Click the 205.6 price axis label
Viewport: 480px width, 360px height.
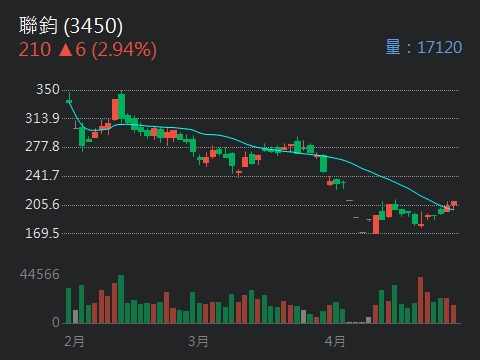[x=43, y=204]
